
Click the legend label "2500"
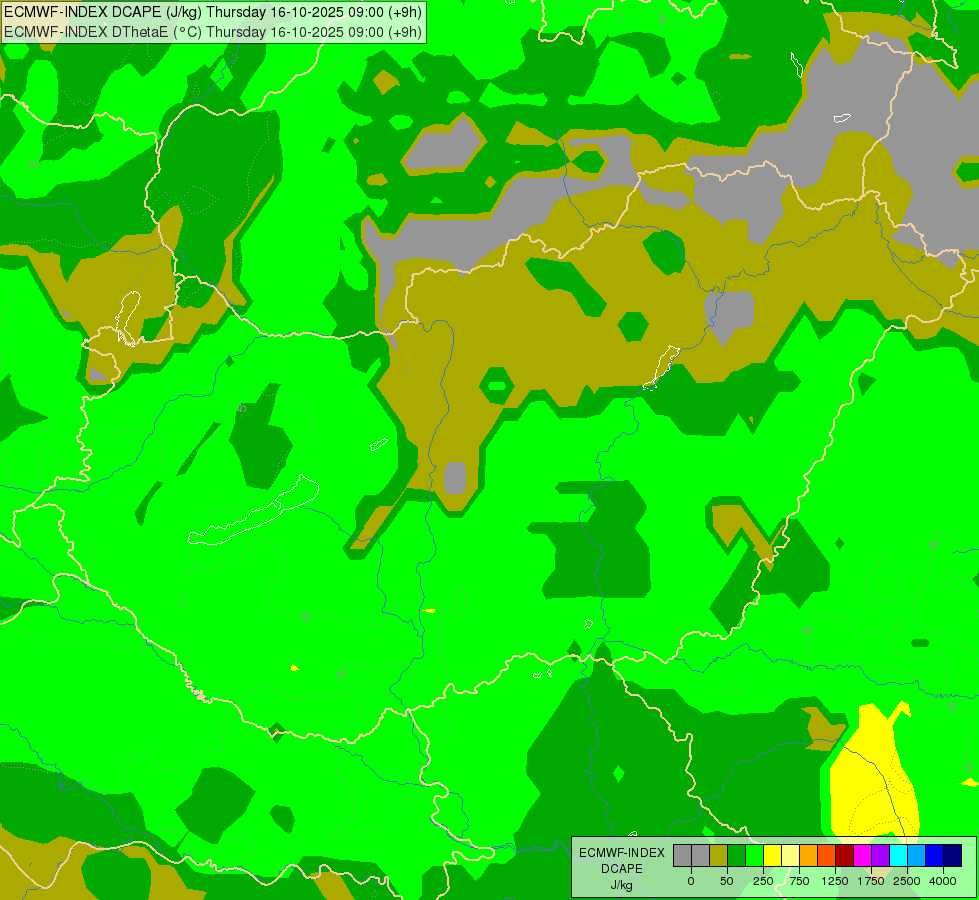pos(907,881)
